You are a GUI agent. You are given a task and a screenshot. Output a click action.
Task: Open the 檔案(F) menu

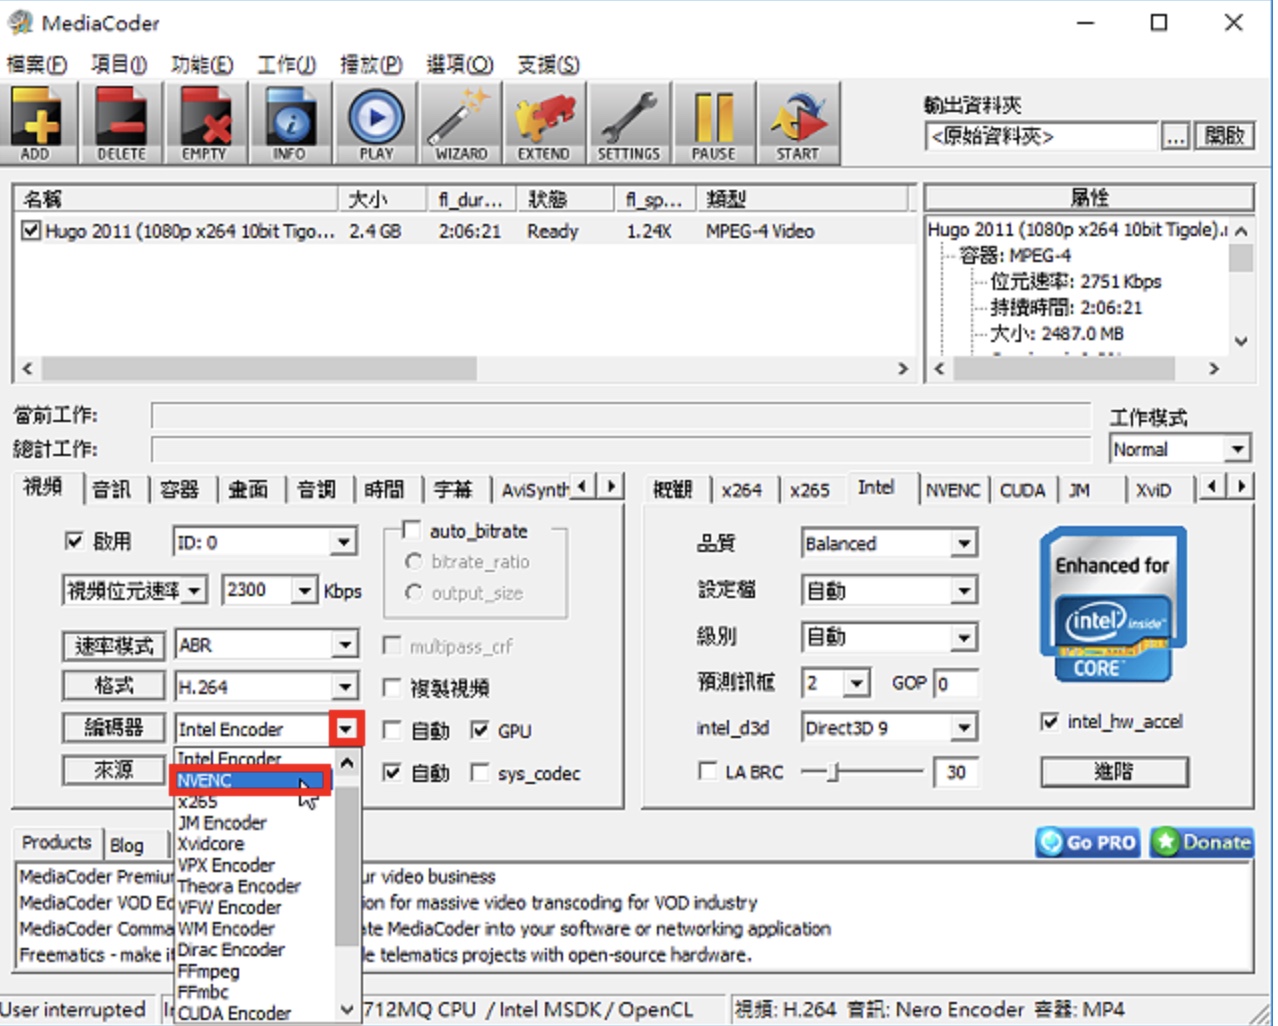(x=37, y=65)
